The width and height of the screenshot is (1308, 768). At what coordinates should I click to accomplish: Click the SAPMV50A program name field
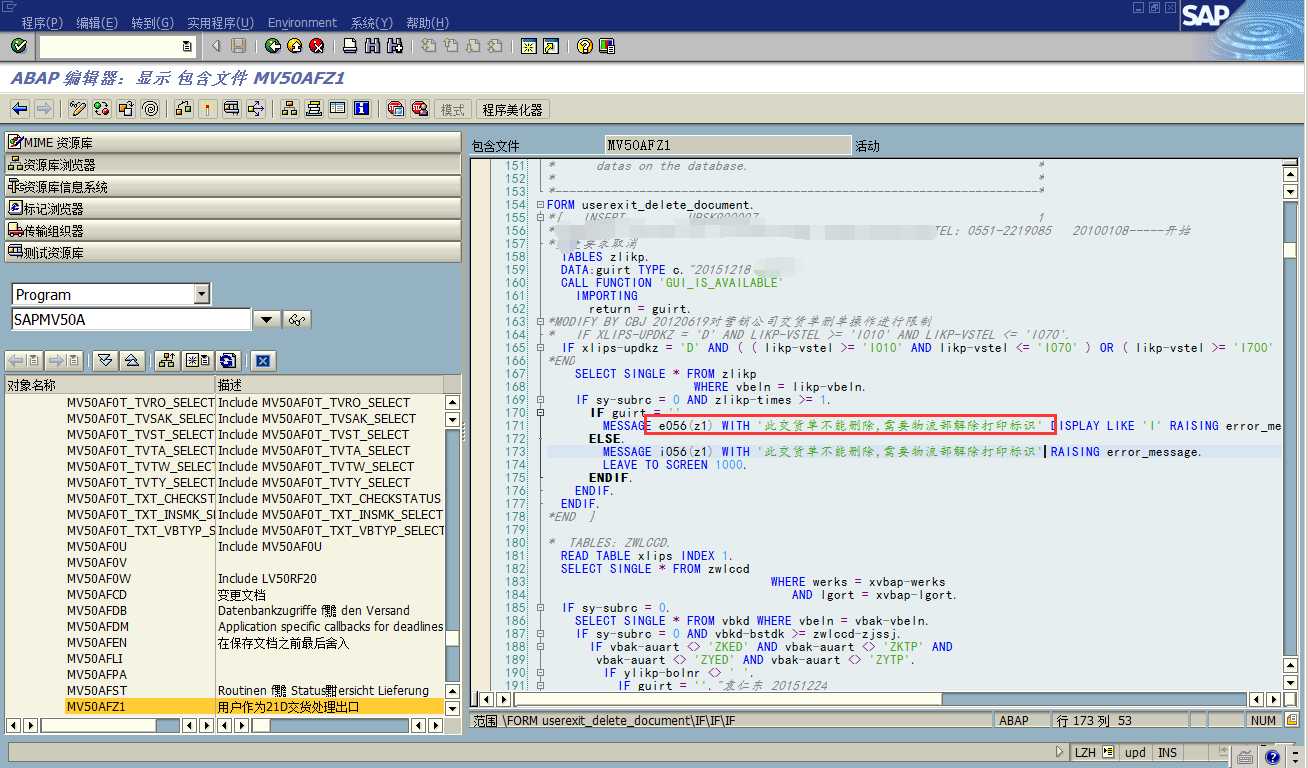pyautogui.click(x=131, y=320)
